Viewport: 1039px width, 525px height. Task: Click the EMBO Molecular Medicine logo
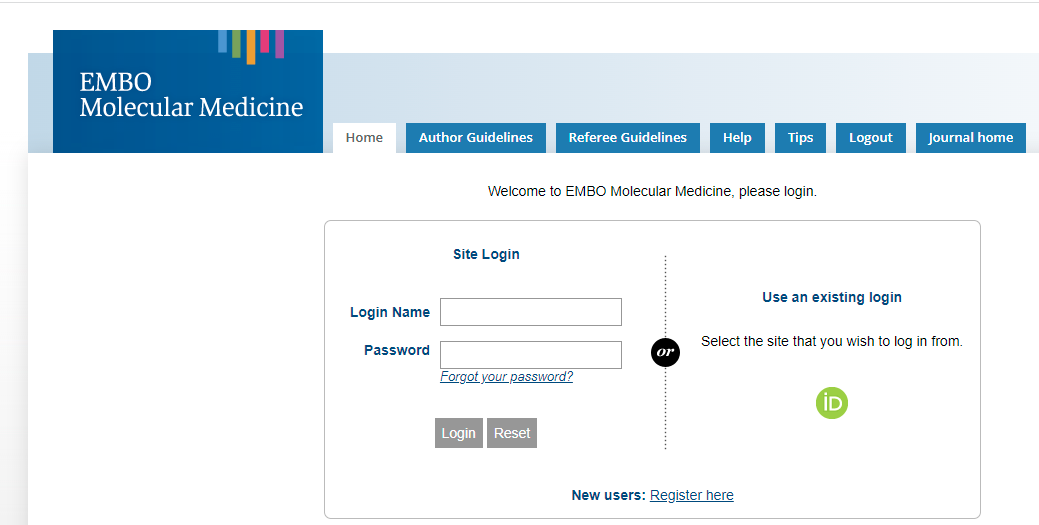(190, 95)
